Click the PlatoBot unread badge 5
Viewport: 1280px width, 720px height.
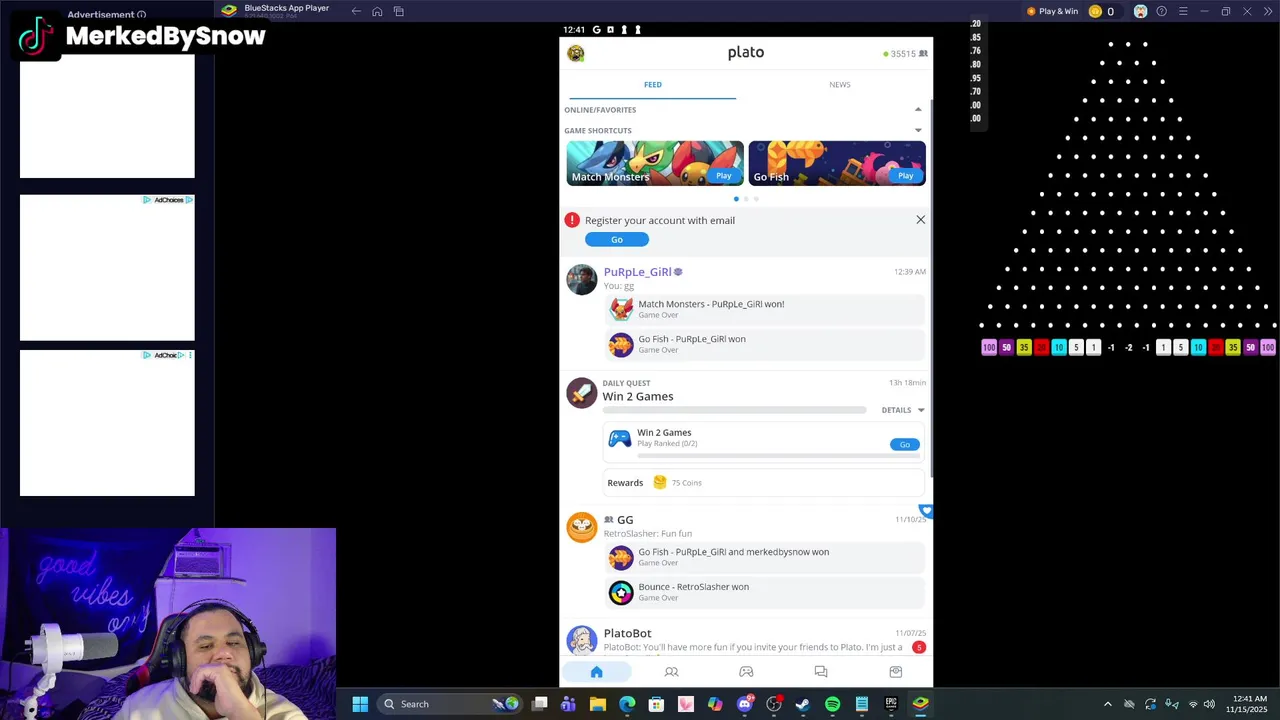coord(918,647)
